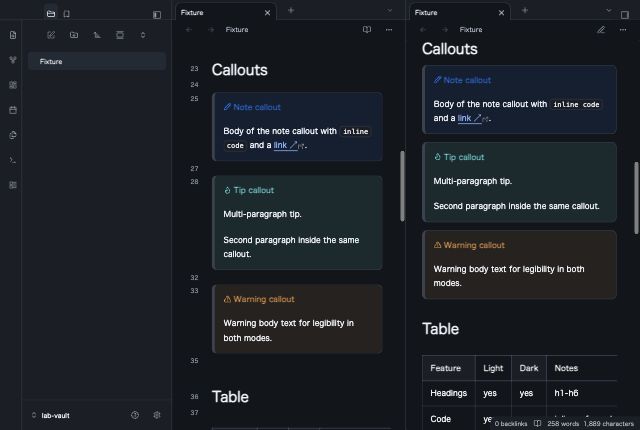Click Note callout title in the editor
The image size is (640, 430).
[257, 107]
